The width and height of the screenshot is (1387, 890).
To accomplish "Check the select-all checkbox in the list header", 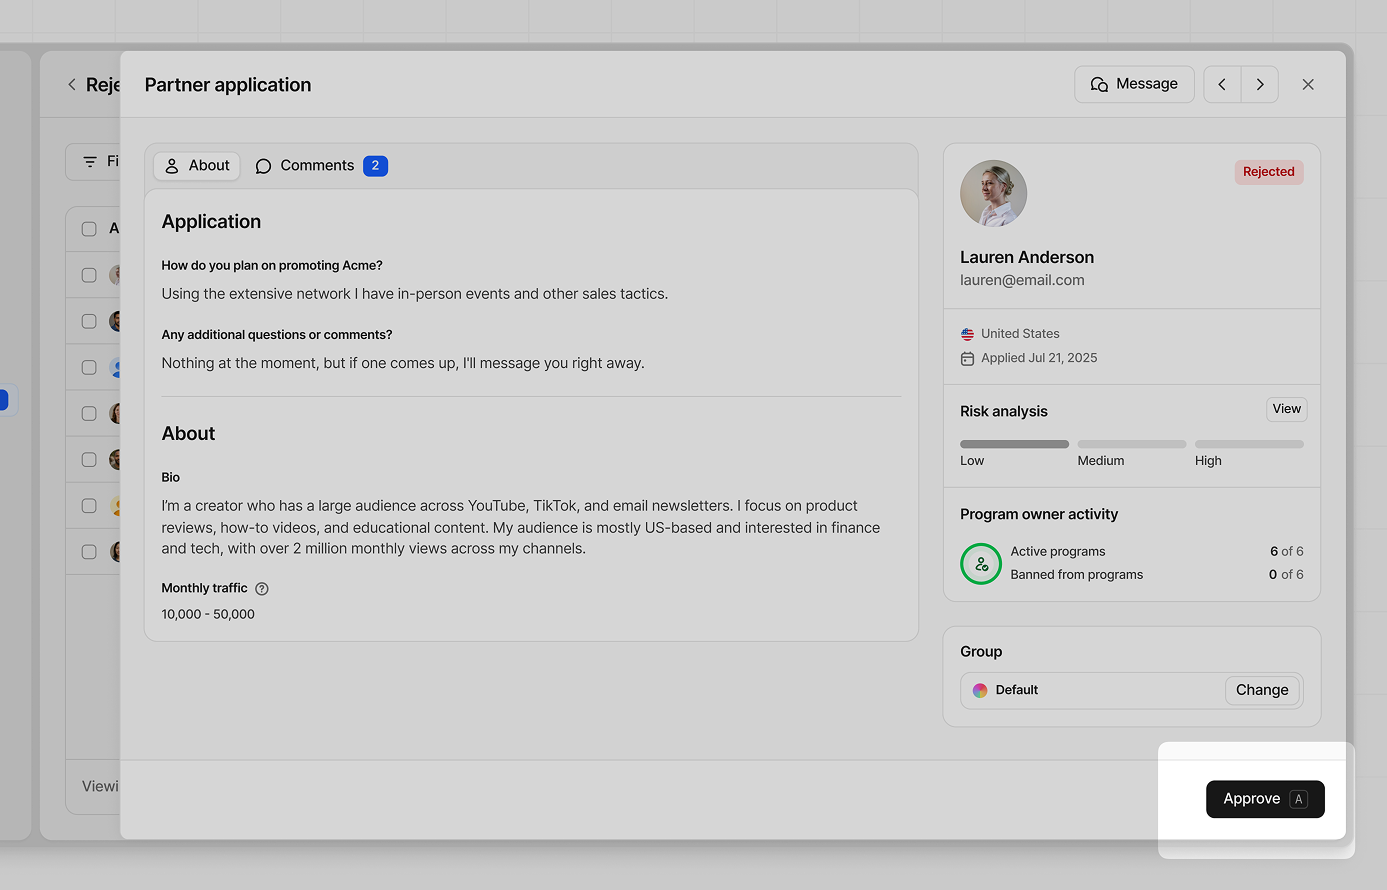I will [88, 228].
